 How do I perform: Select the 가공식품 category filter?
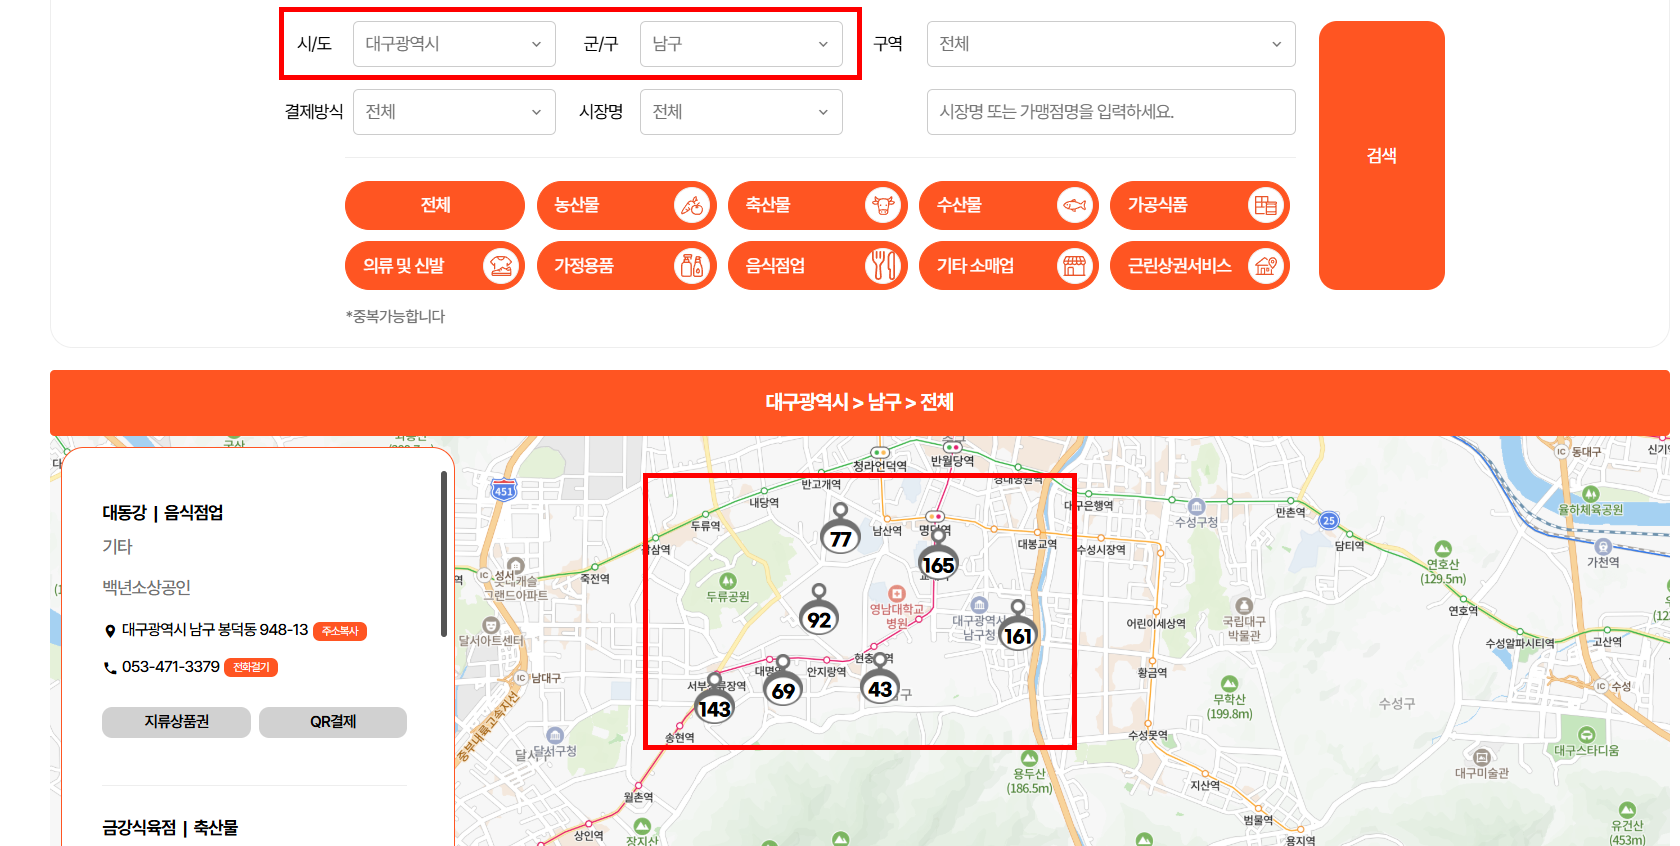tap(1199, 205)
